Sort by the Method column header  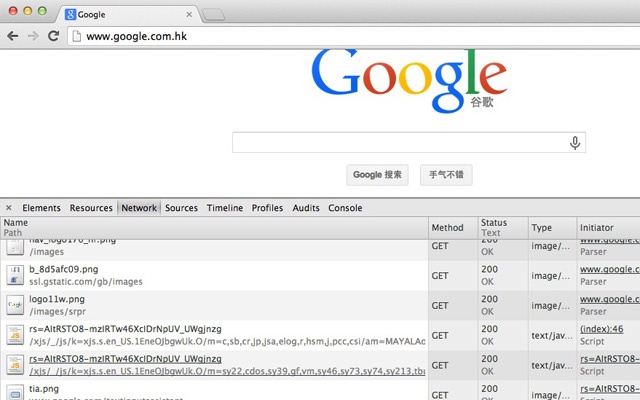pos(453,228)
